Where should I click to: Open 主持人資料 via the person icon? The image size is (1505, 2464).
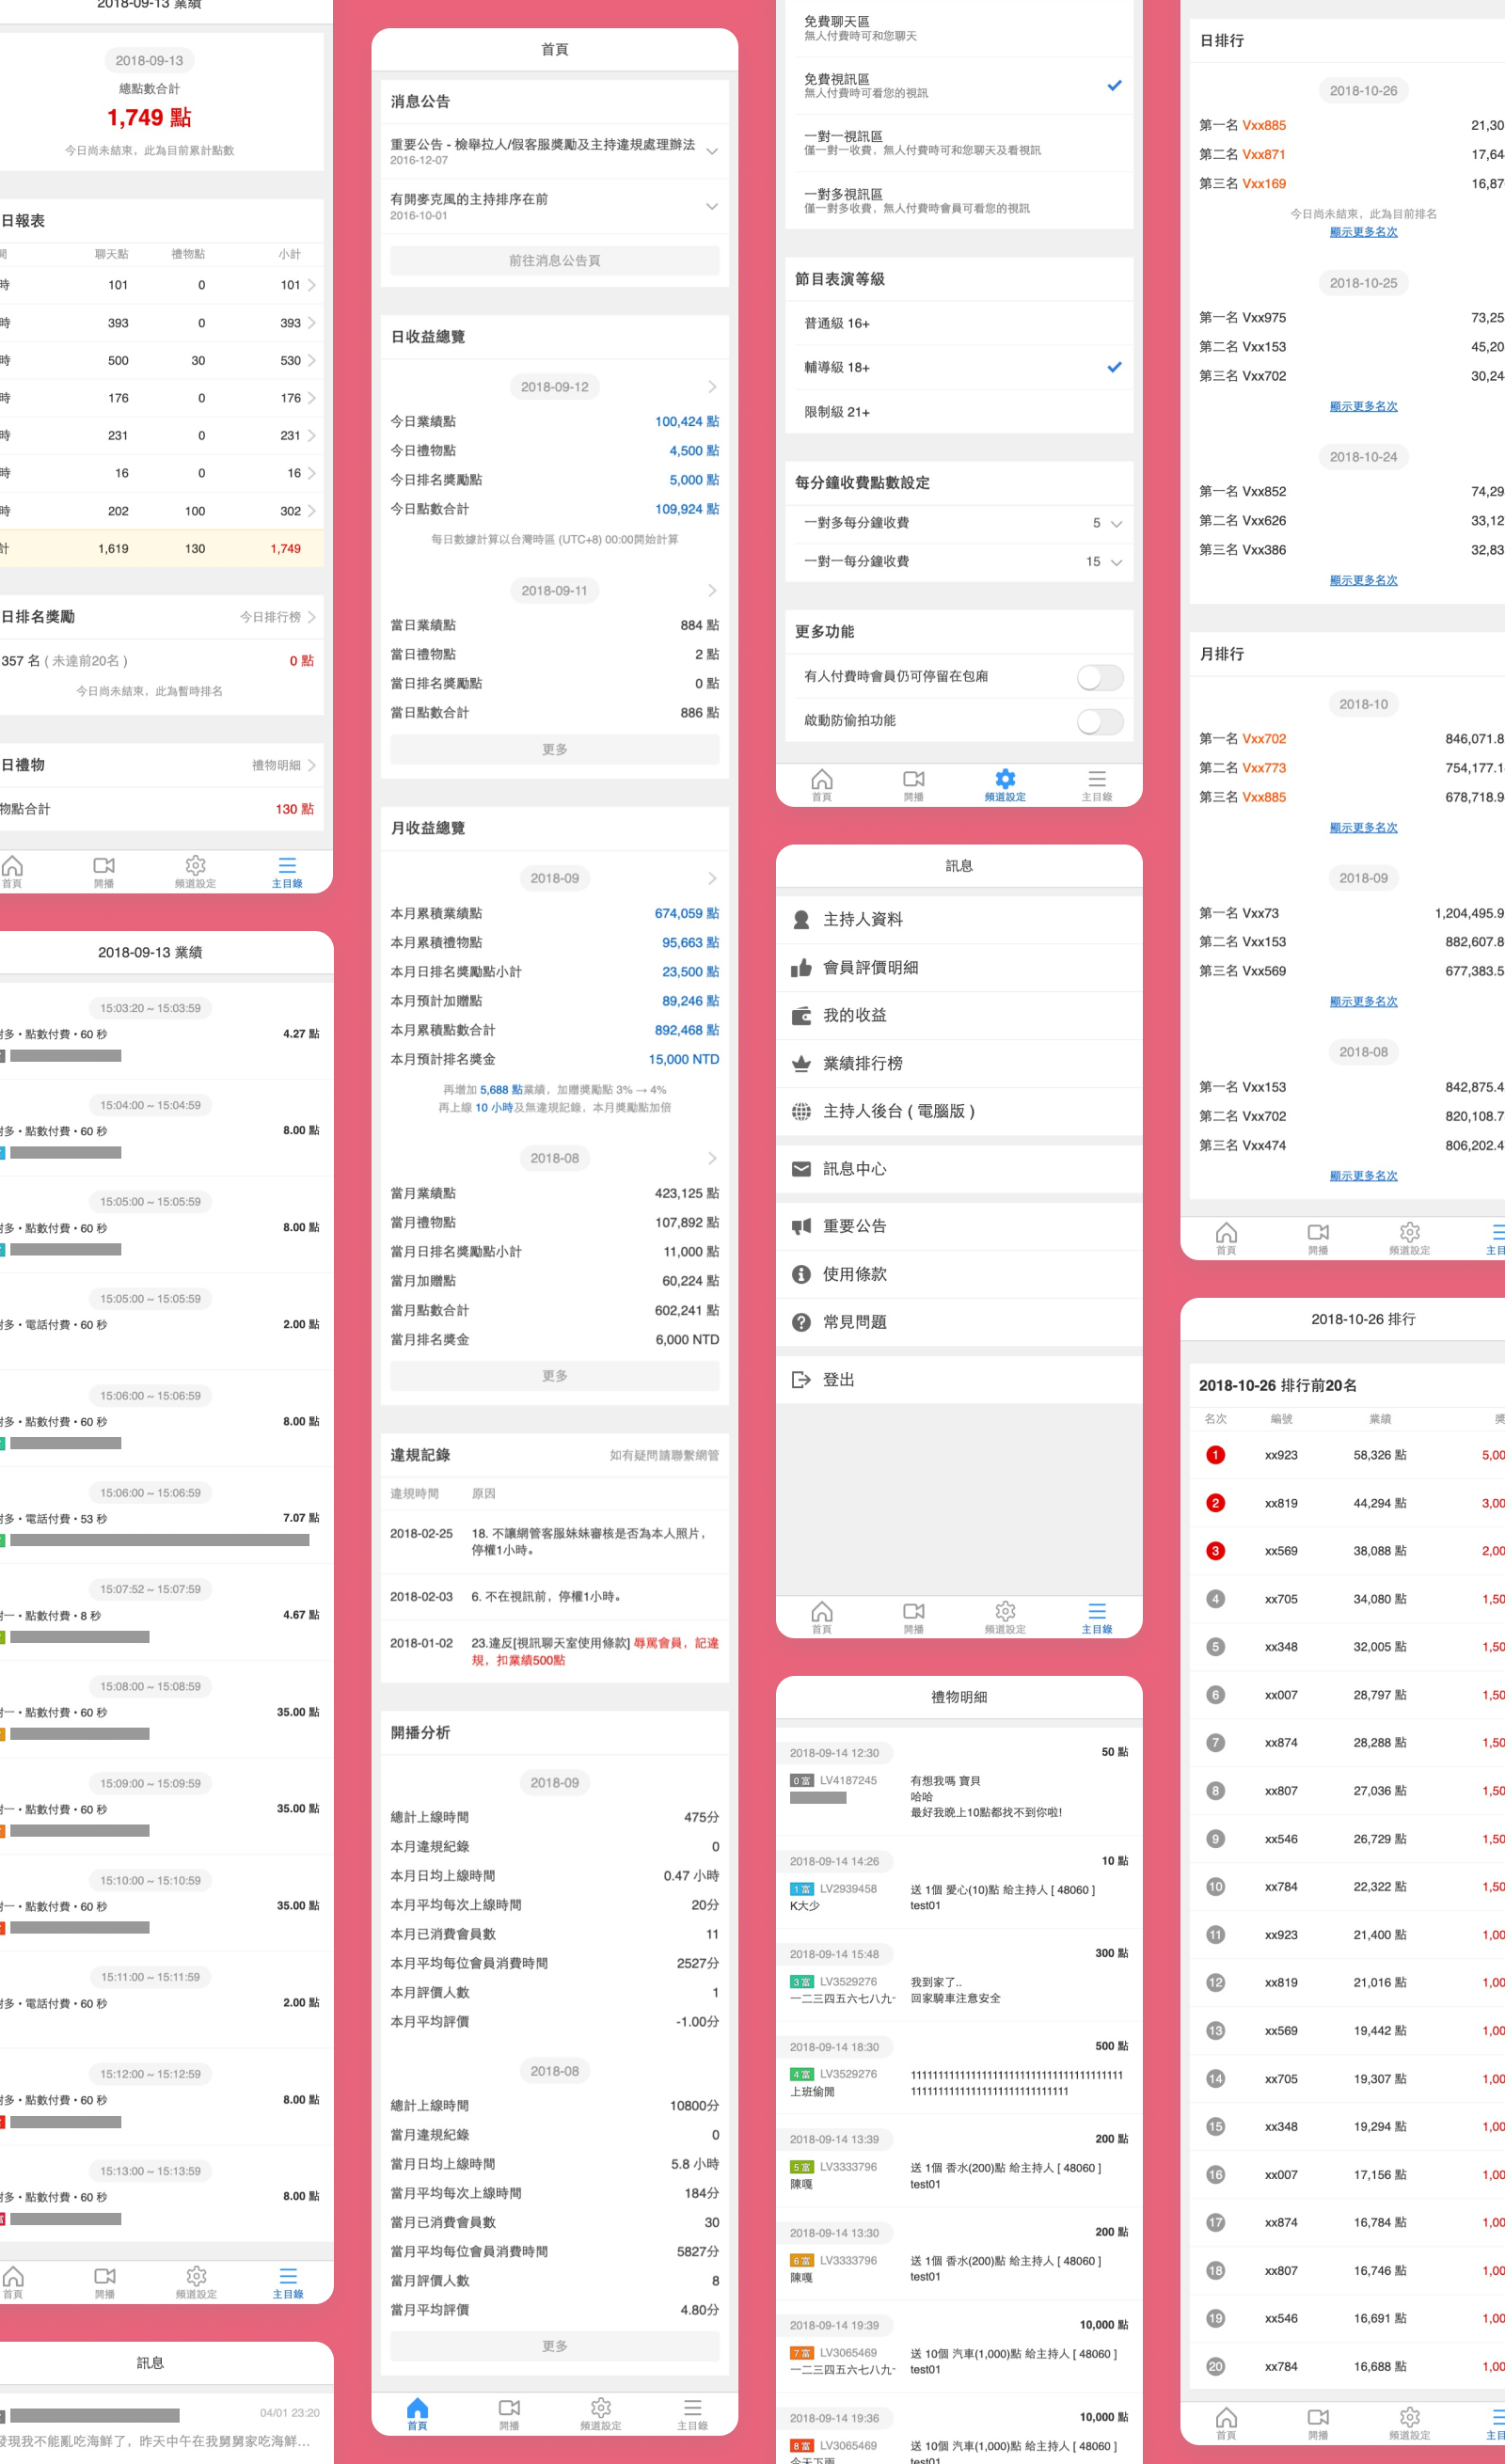pyautogui.click(x=801, y=919)
